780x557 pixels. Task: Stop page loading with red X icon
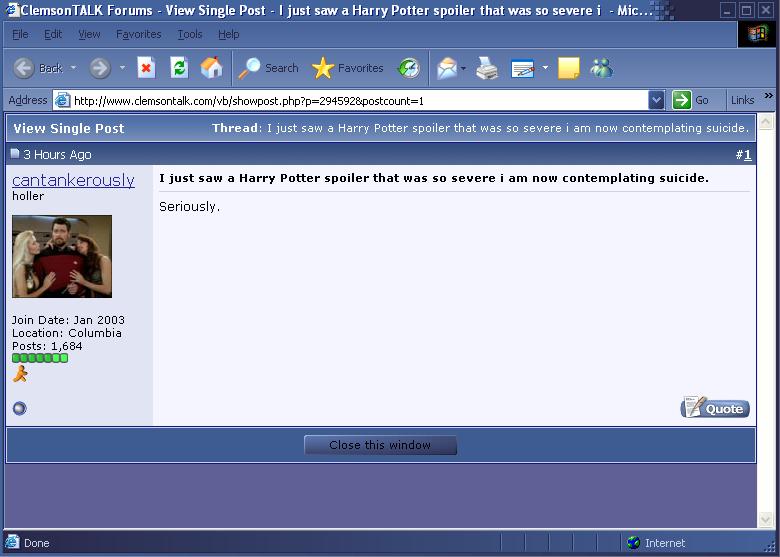(146, 68)
